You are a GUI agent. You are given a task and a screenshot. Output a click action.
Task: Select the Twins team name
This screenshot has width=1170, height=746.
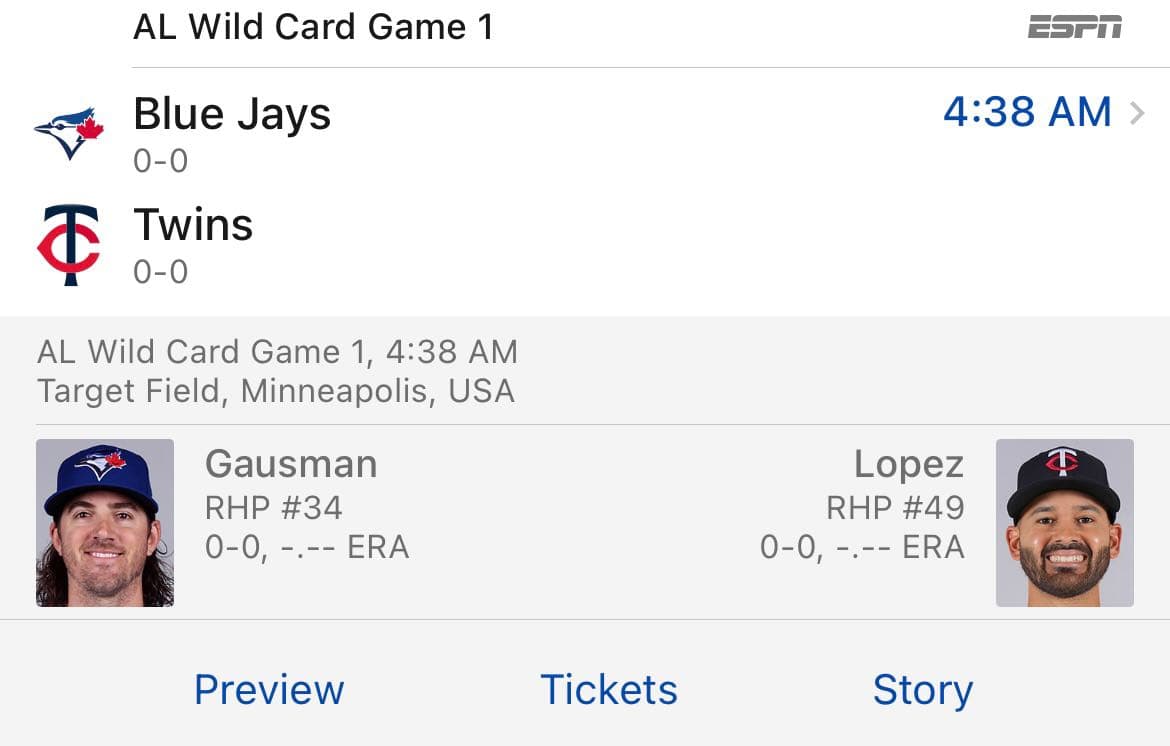[193, 224]
